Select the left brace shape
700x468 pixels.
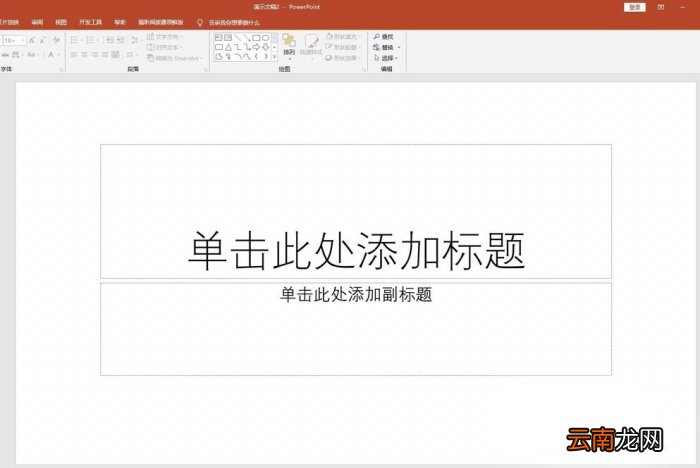click(256, 56)
